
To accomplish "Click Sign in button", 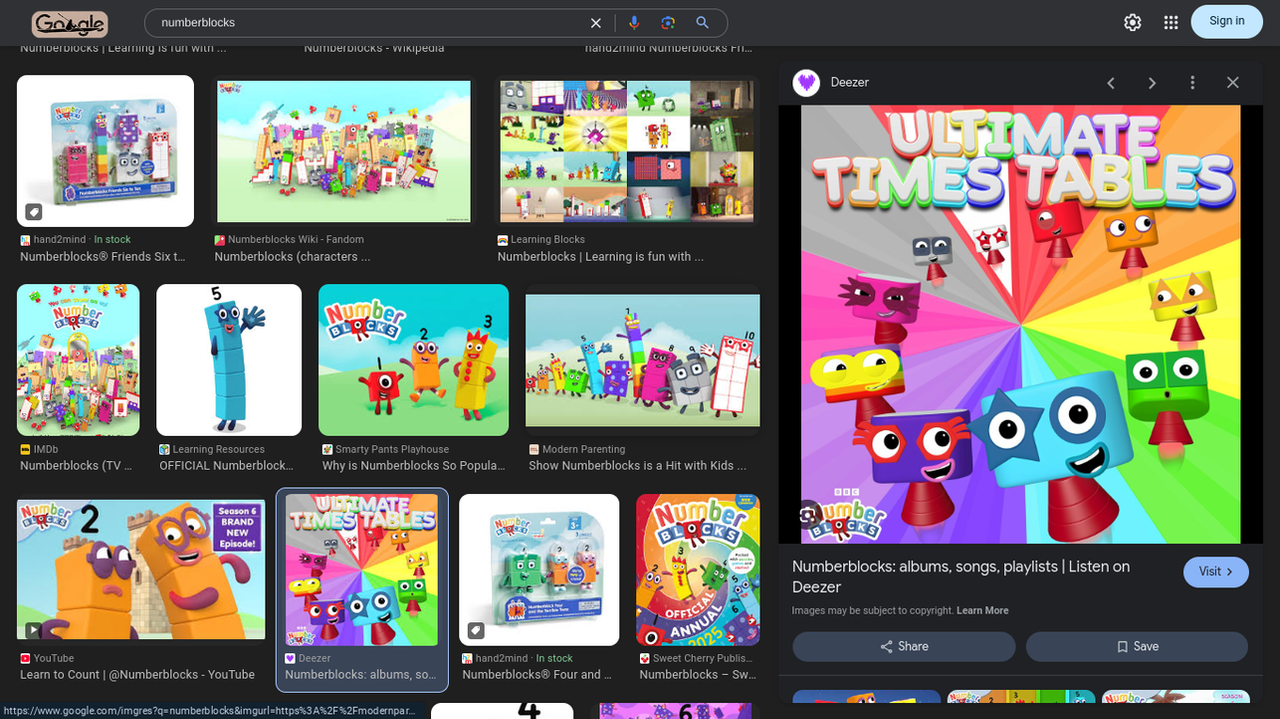I will click(x=1227, y=21).
